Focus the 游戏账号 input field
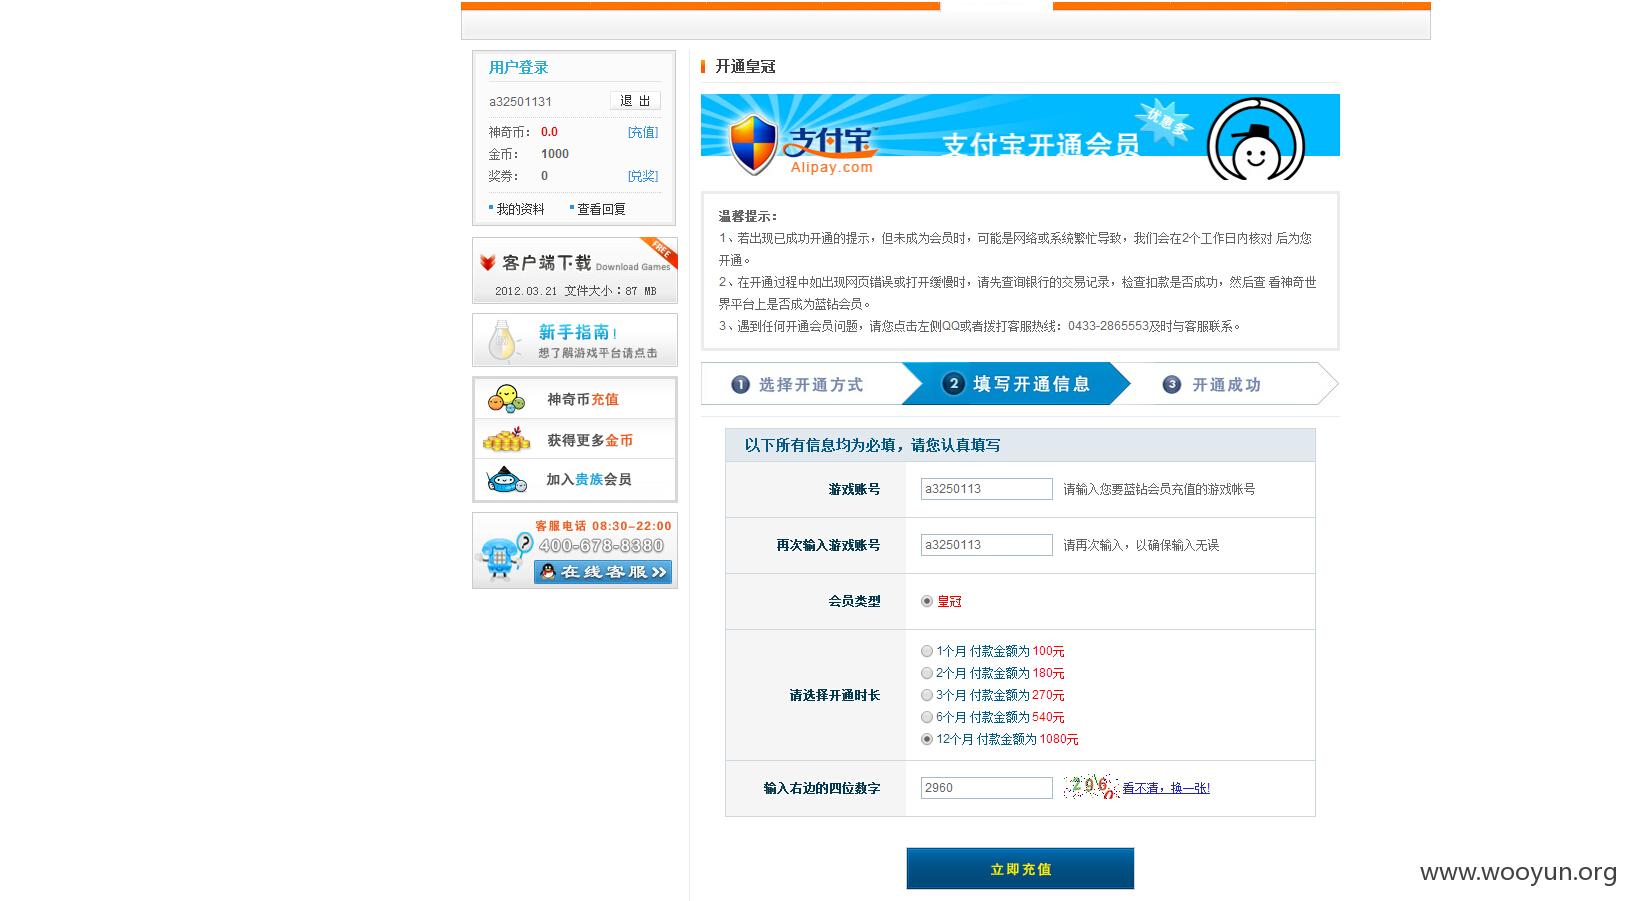Image resolution: width=1626 pixels, height=901 pixels. (x=986, y=489)
